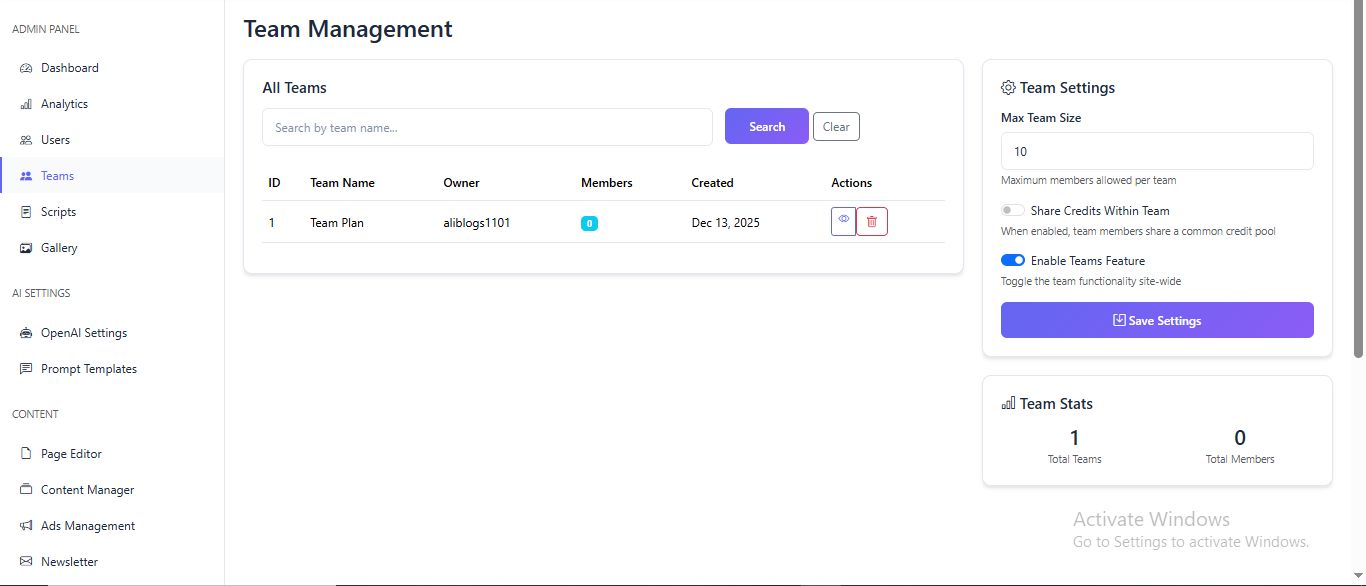The width and height of the screenshot is (1366, 586).
Task: Open Prompt Templates menu item
Action: tap(88, 369)
